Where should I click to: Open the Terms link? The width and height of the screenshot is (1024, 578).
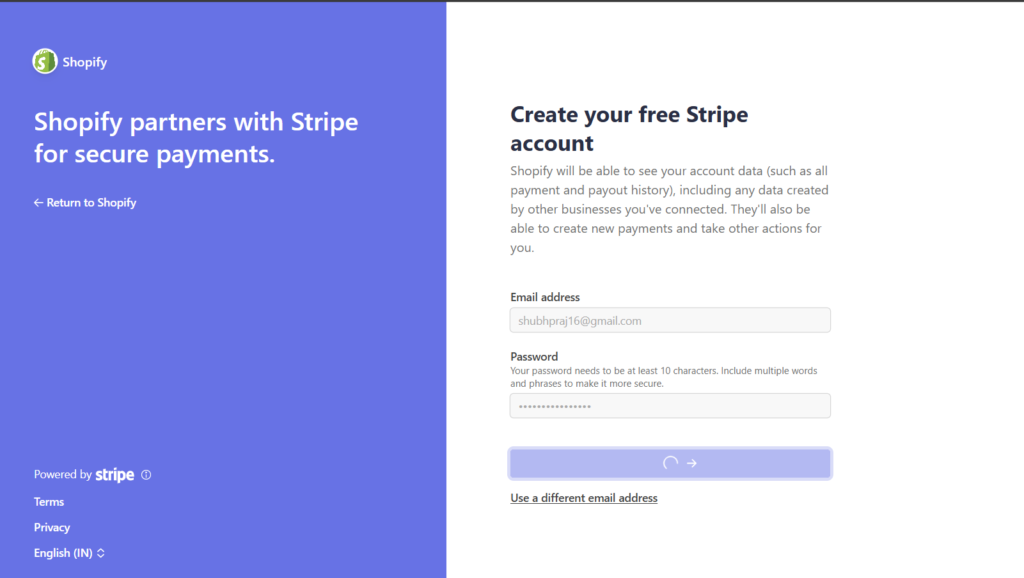click(49, 502)
